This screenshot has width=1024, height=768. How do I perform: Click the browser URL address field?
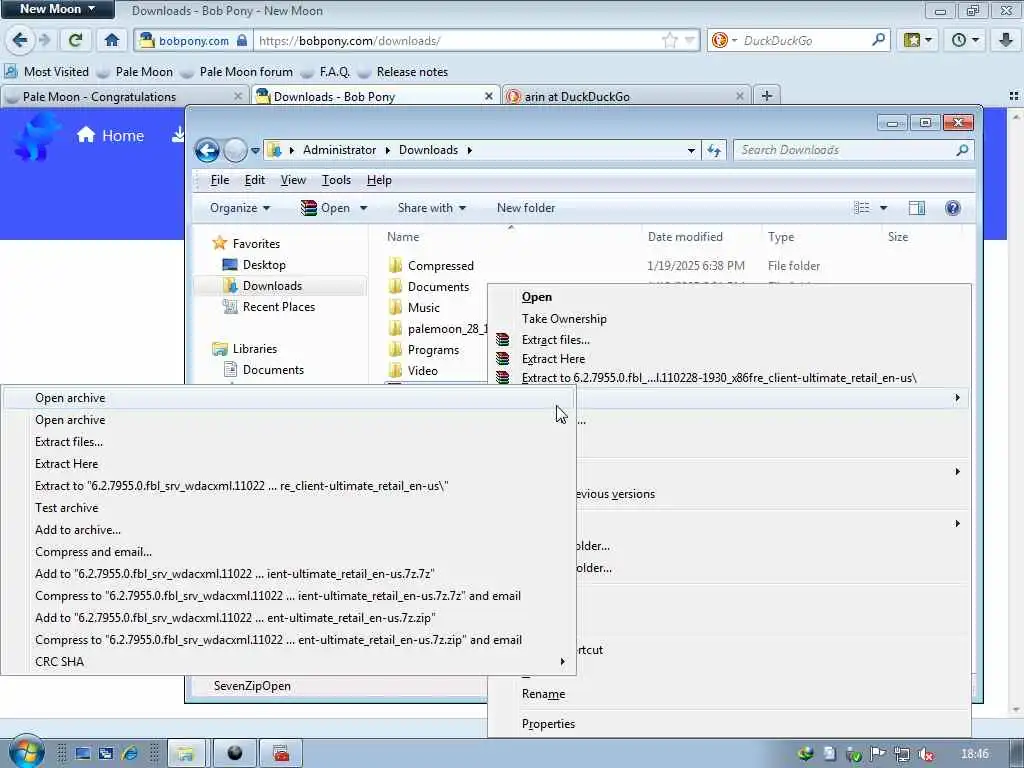tap(457, 40)
